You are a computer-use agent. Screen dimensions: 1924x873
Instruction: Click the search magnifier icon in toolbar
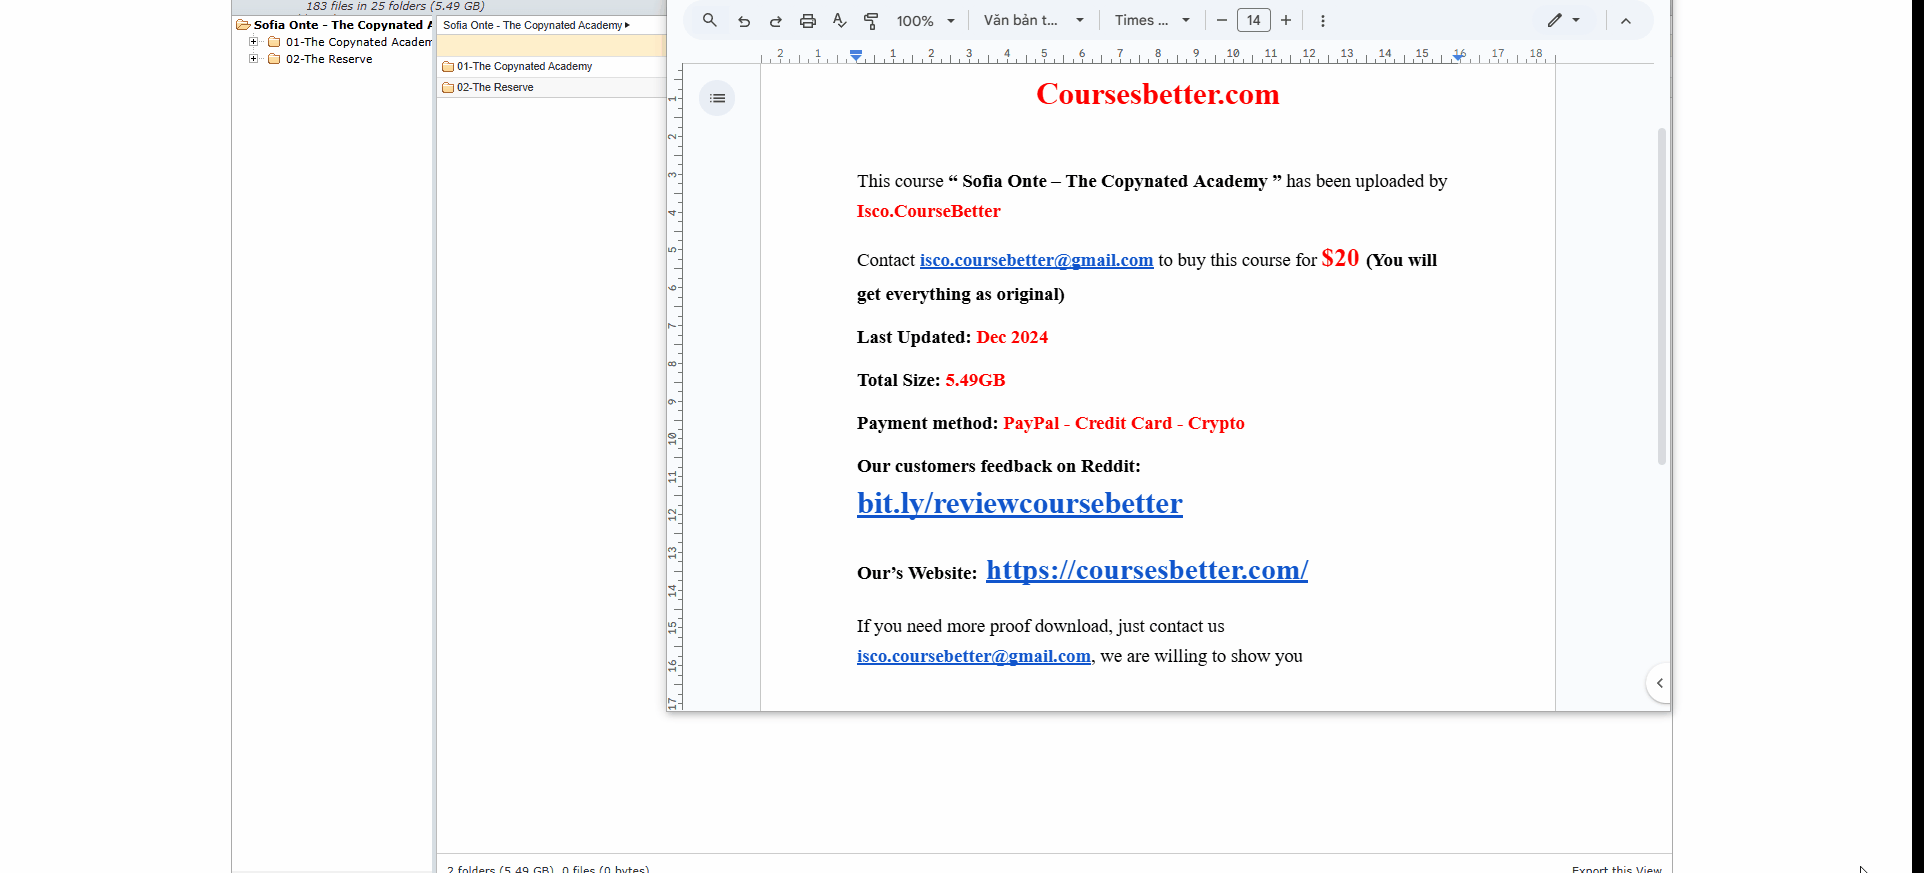(x=709, y=20)
